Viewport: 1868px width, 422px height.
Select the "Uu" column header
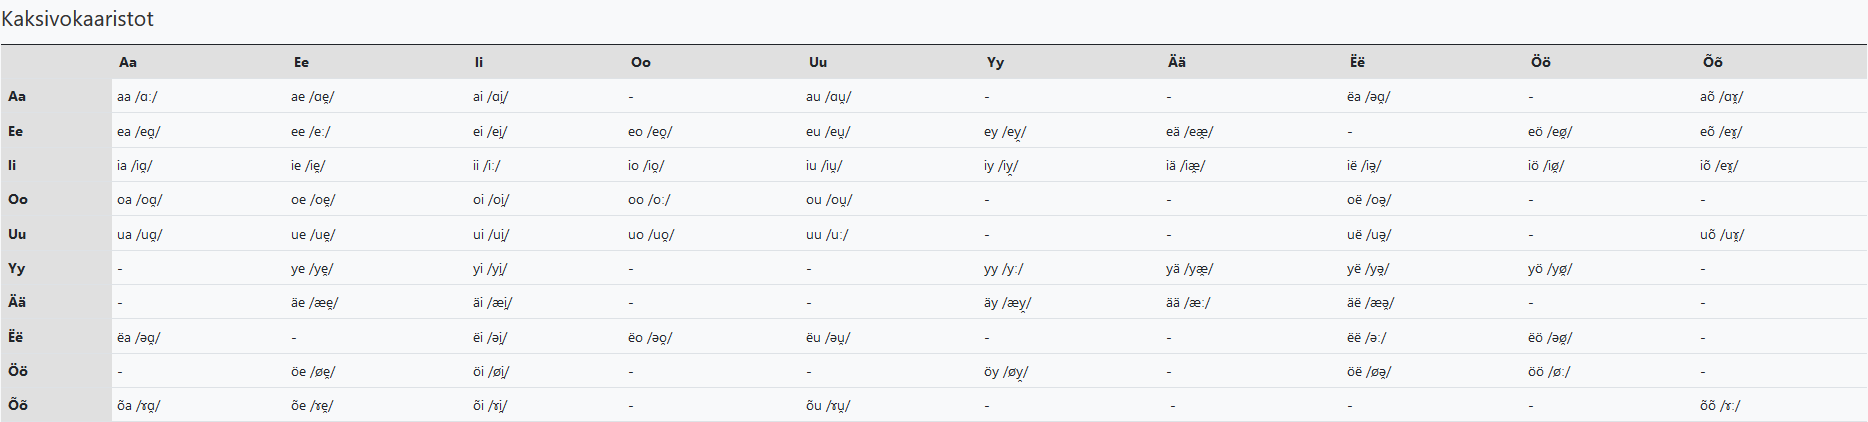click(x=817, y=62)
